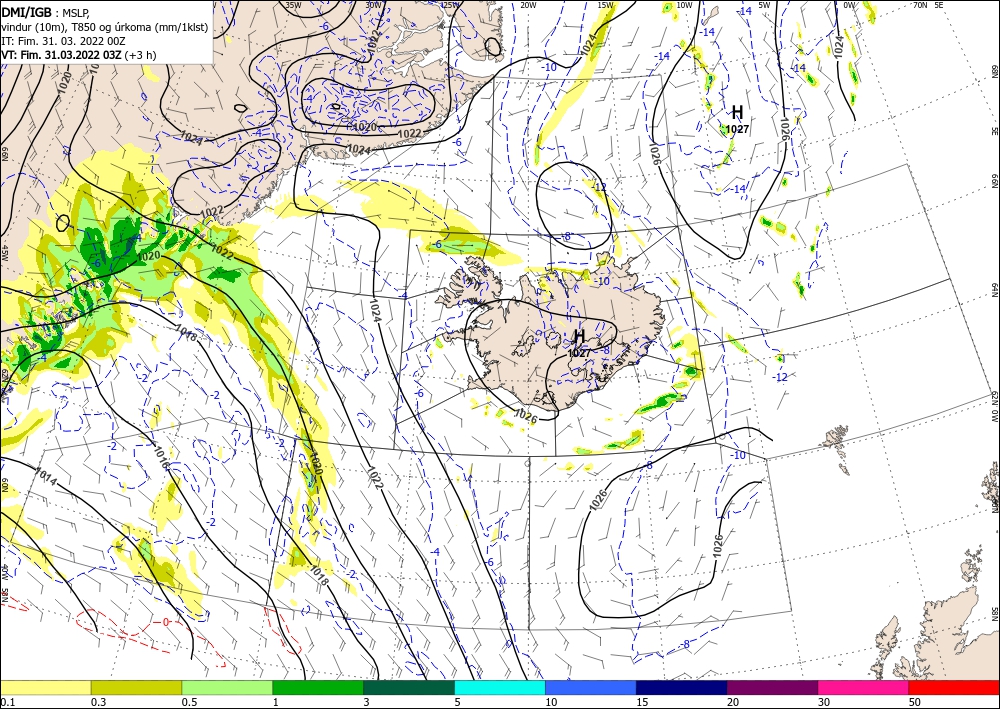Viewport: 1000px width, 709px height.
Task: Click the legend scale value 15
Action: click(642, 702)
